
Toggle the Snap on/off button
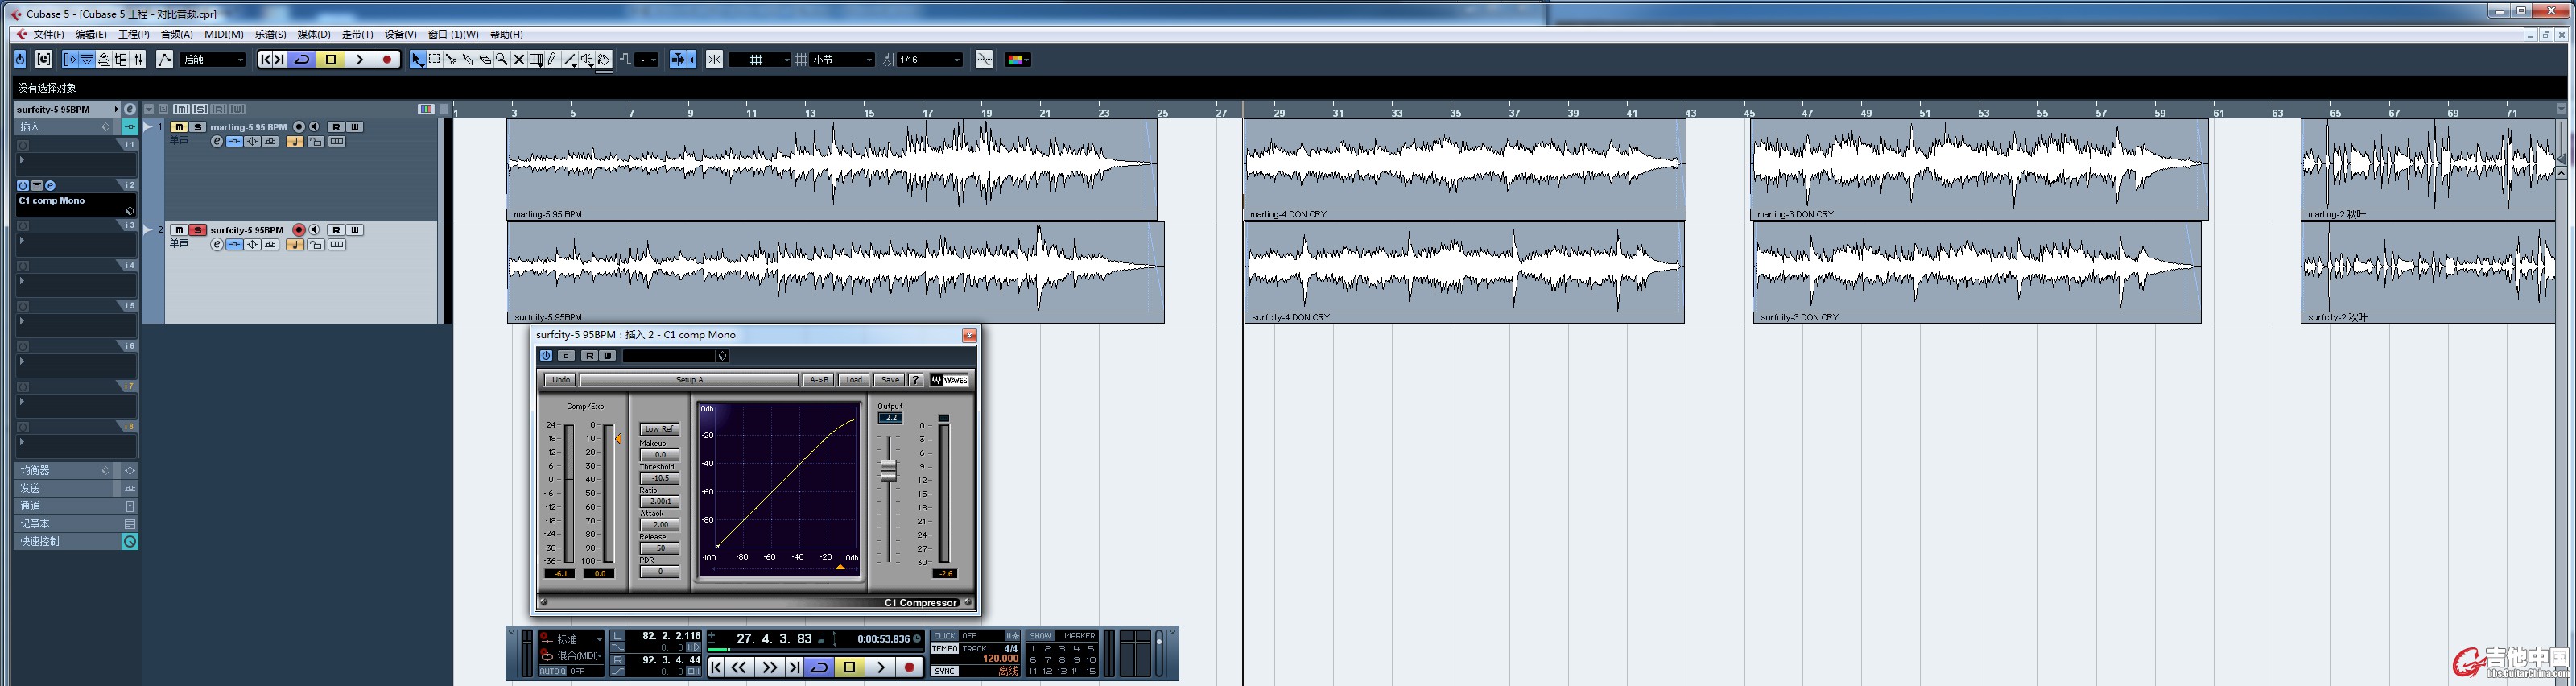pos(714,60)
